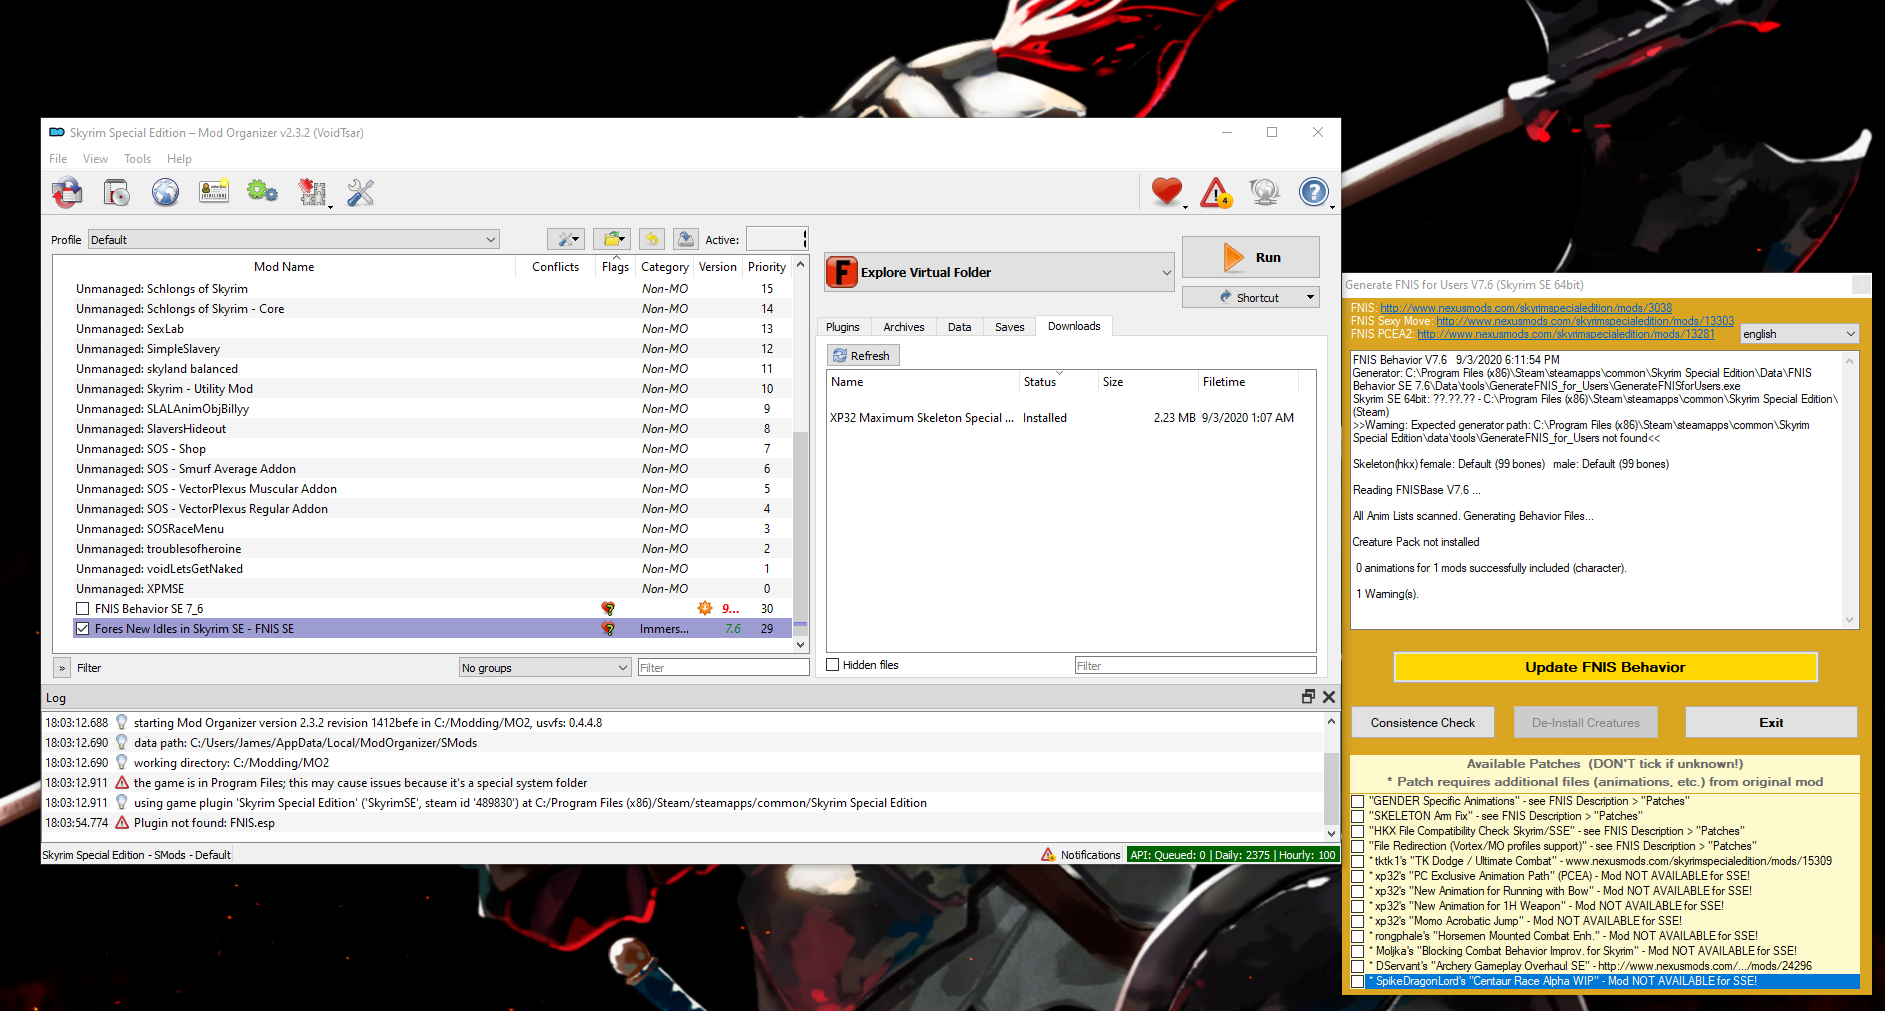
Task: Click the flag icon on FNIS Behavior SE 7_6 row
Action: (608, 609)
